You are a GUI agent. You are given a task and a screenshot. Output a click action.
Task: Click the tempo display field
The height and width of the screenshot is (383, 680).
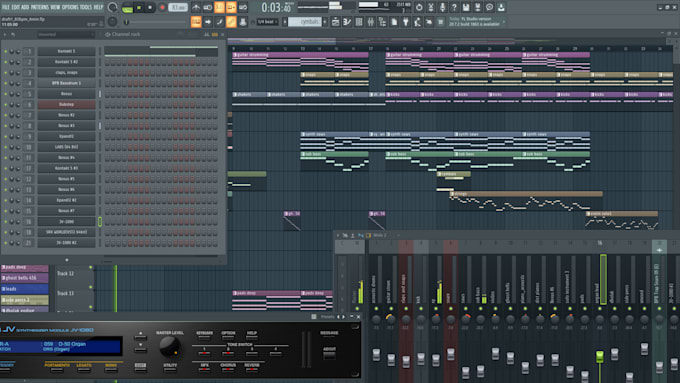pos(178,7)
